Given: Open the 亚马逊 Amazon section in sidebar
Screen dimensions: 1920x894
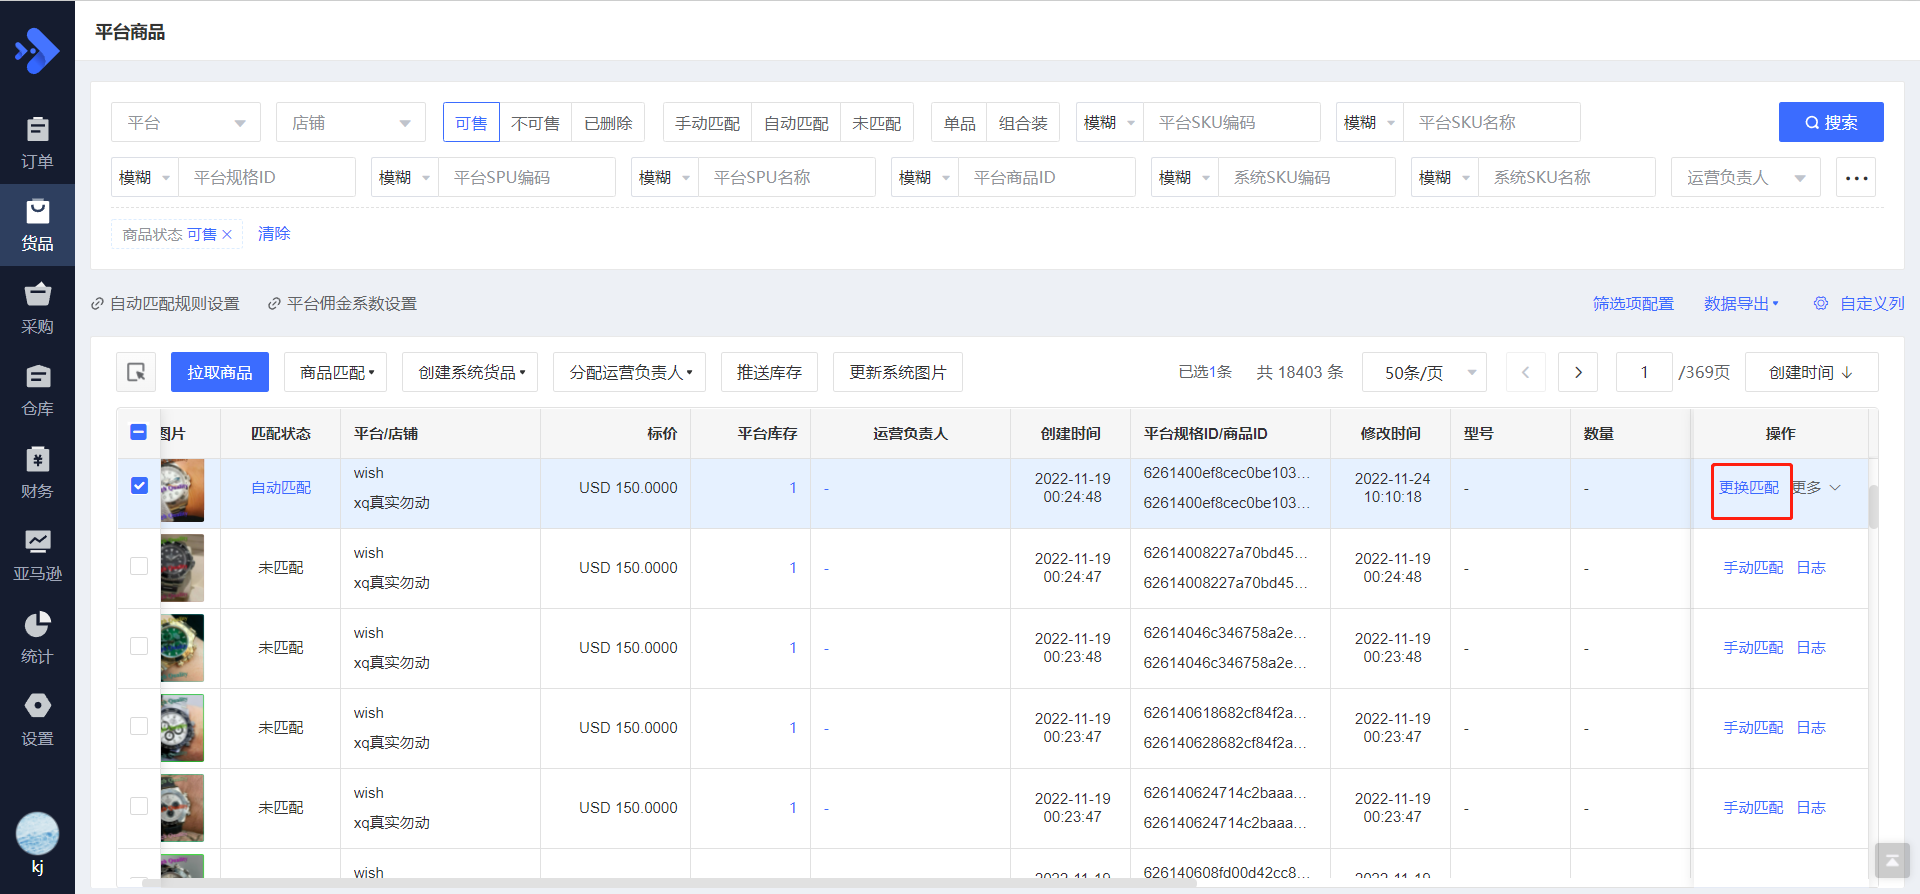Looking at the screenshot, I should (37, 555).
